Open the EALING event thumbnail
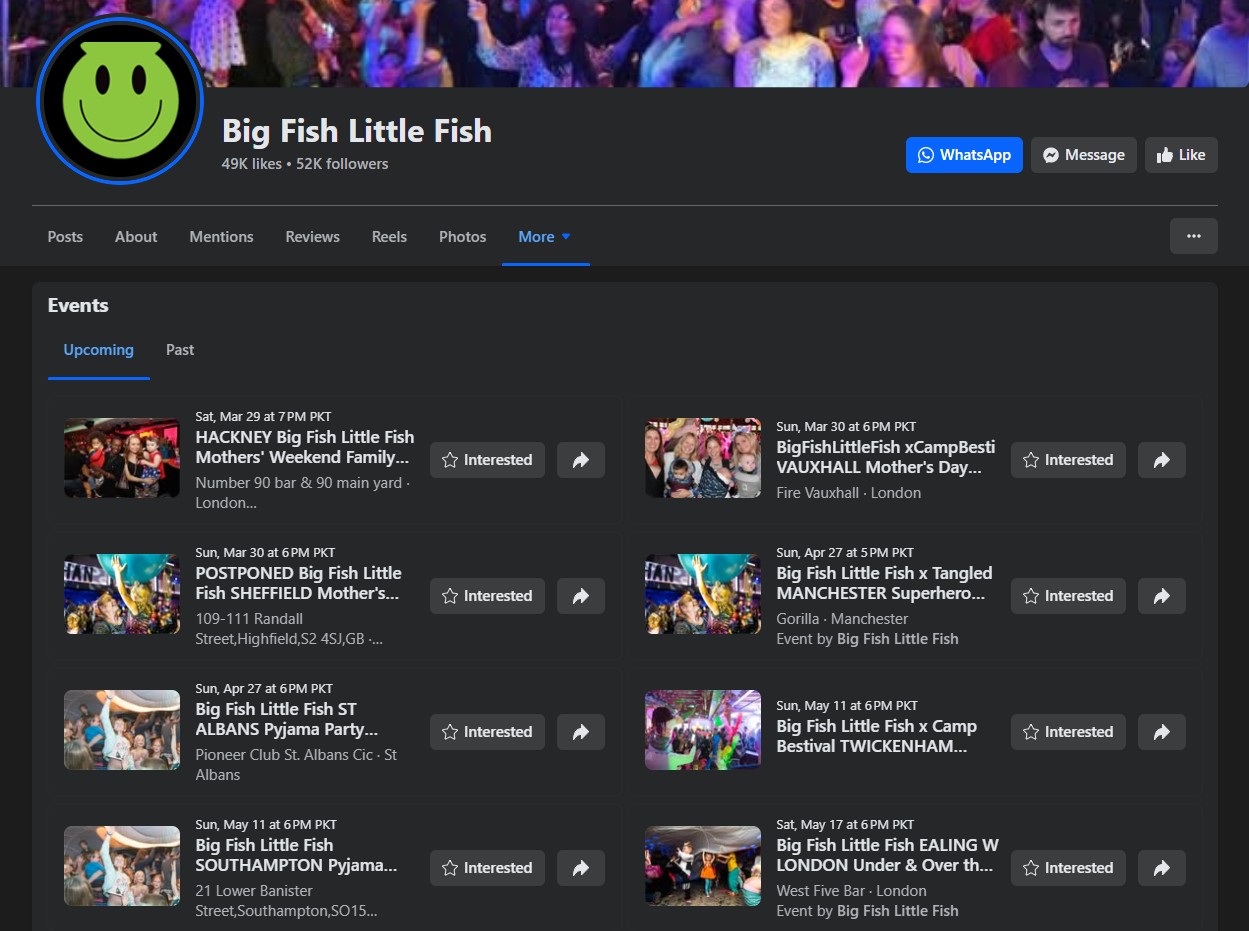1249x931 pixels. [x=703, y=866]
